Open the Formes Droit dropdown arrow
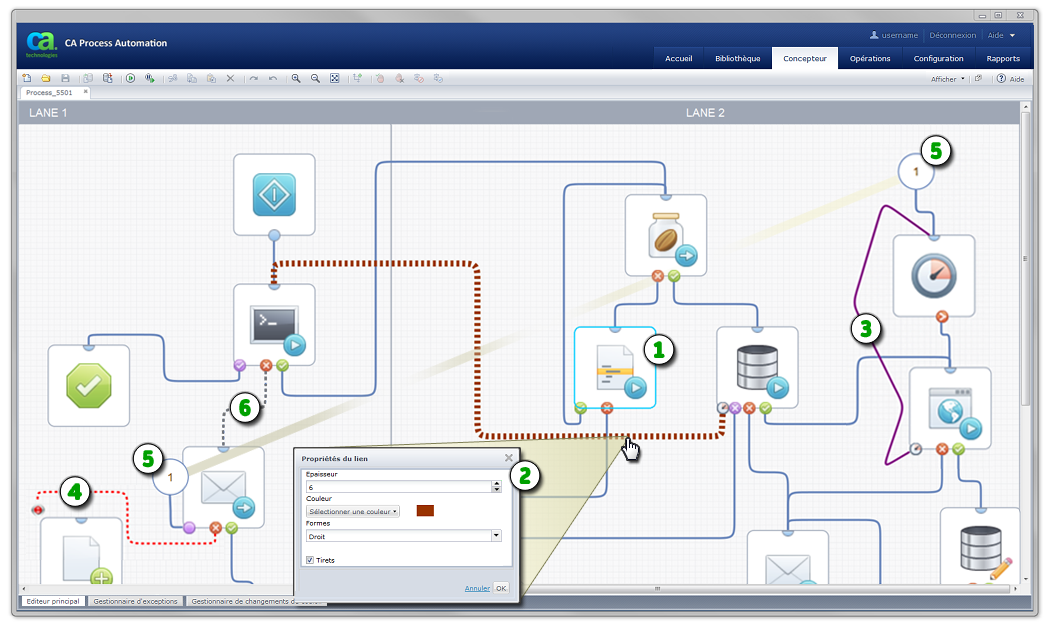 (x=496, y=536)
